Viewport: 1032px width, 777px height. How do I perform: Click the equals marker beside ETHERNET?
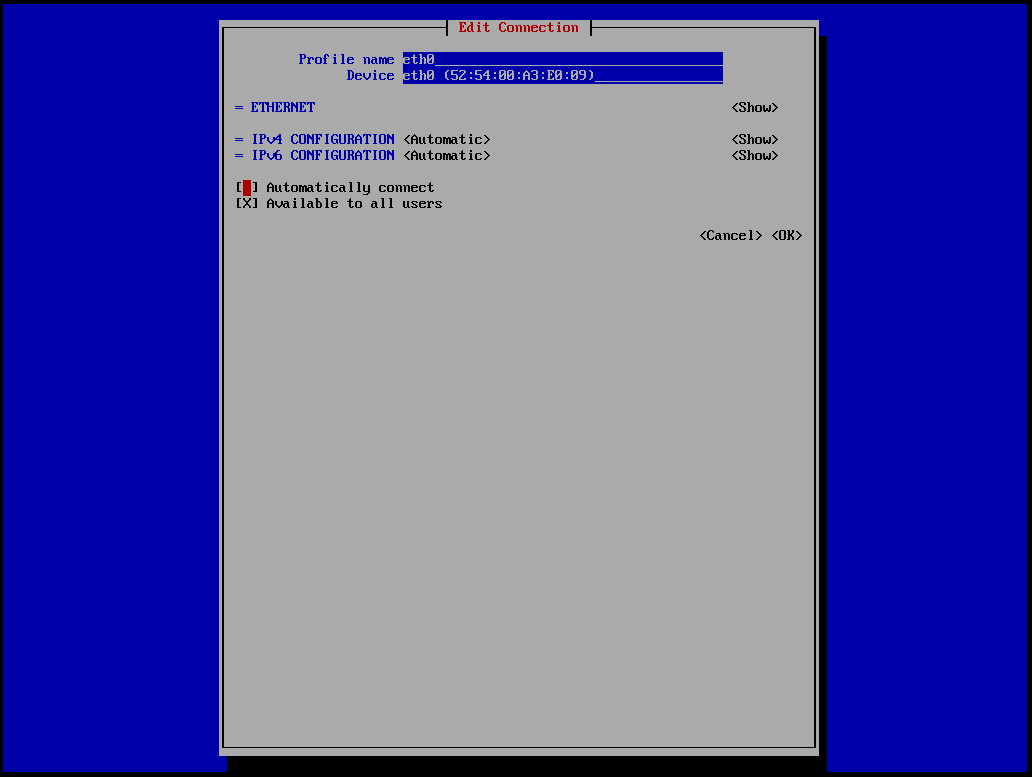click(239, 107)
